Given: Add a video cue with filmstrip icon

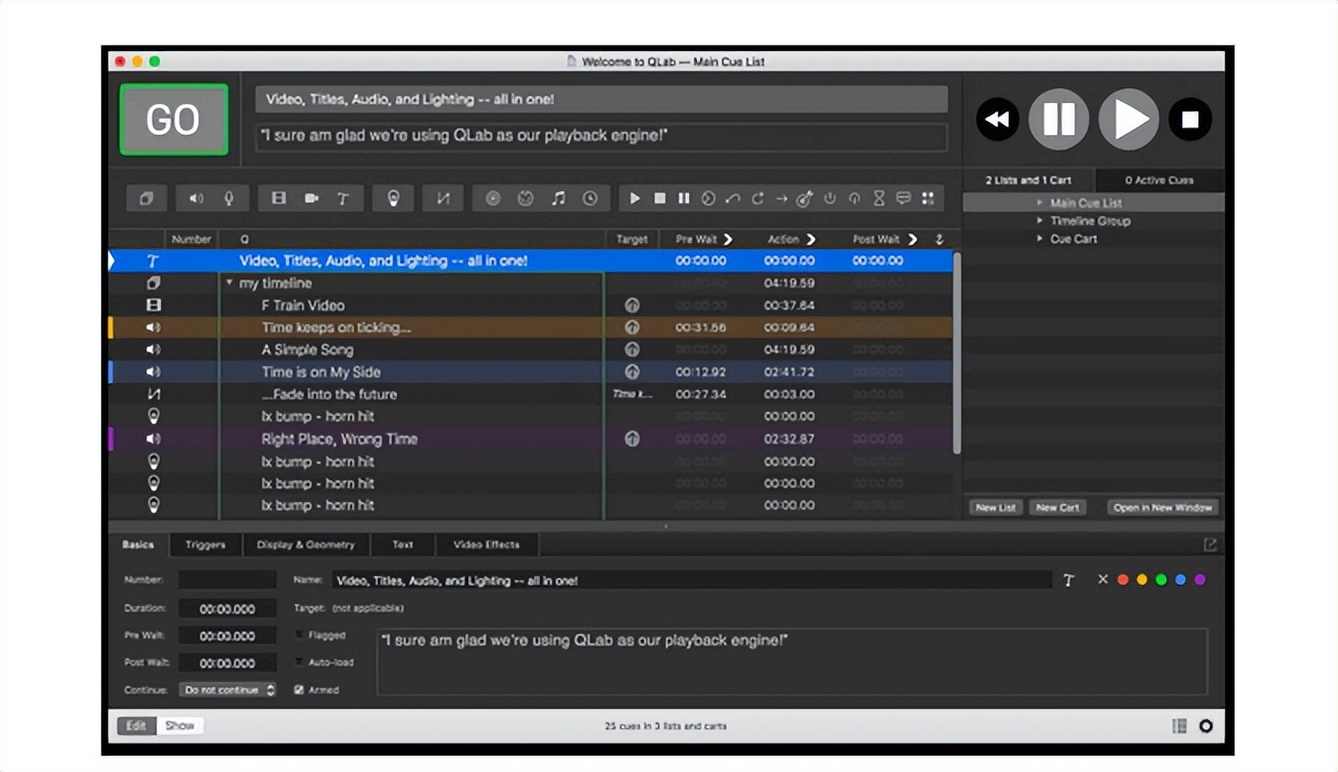Looking at the screenshot, I should pos(279,198).
